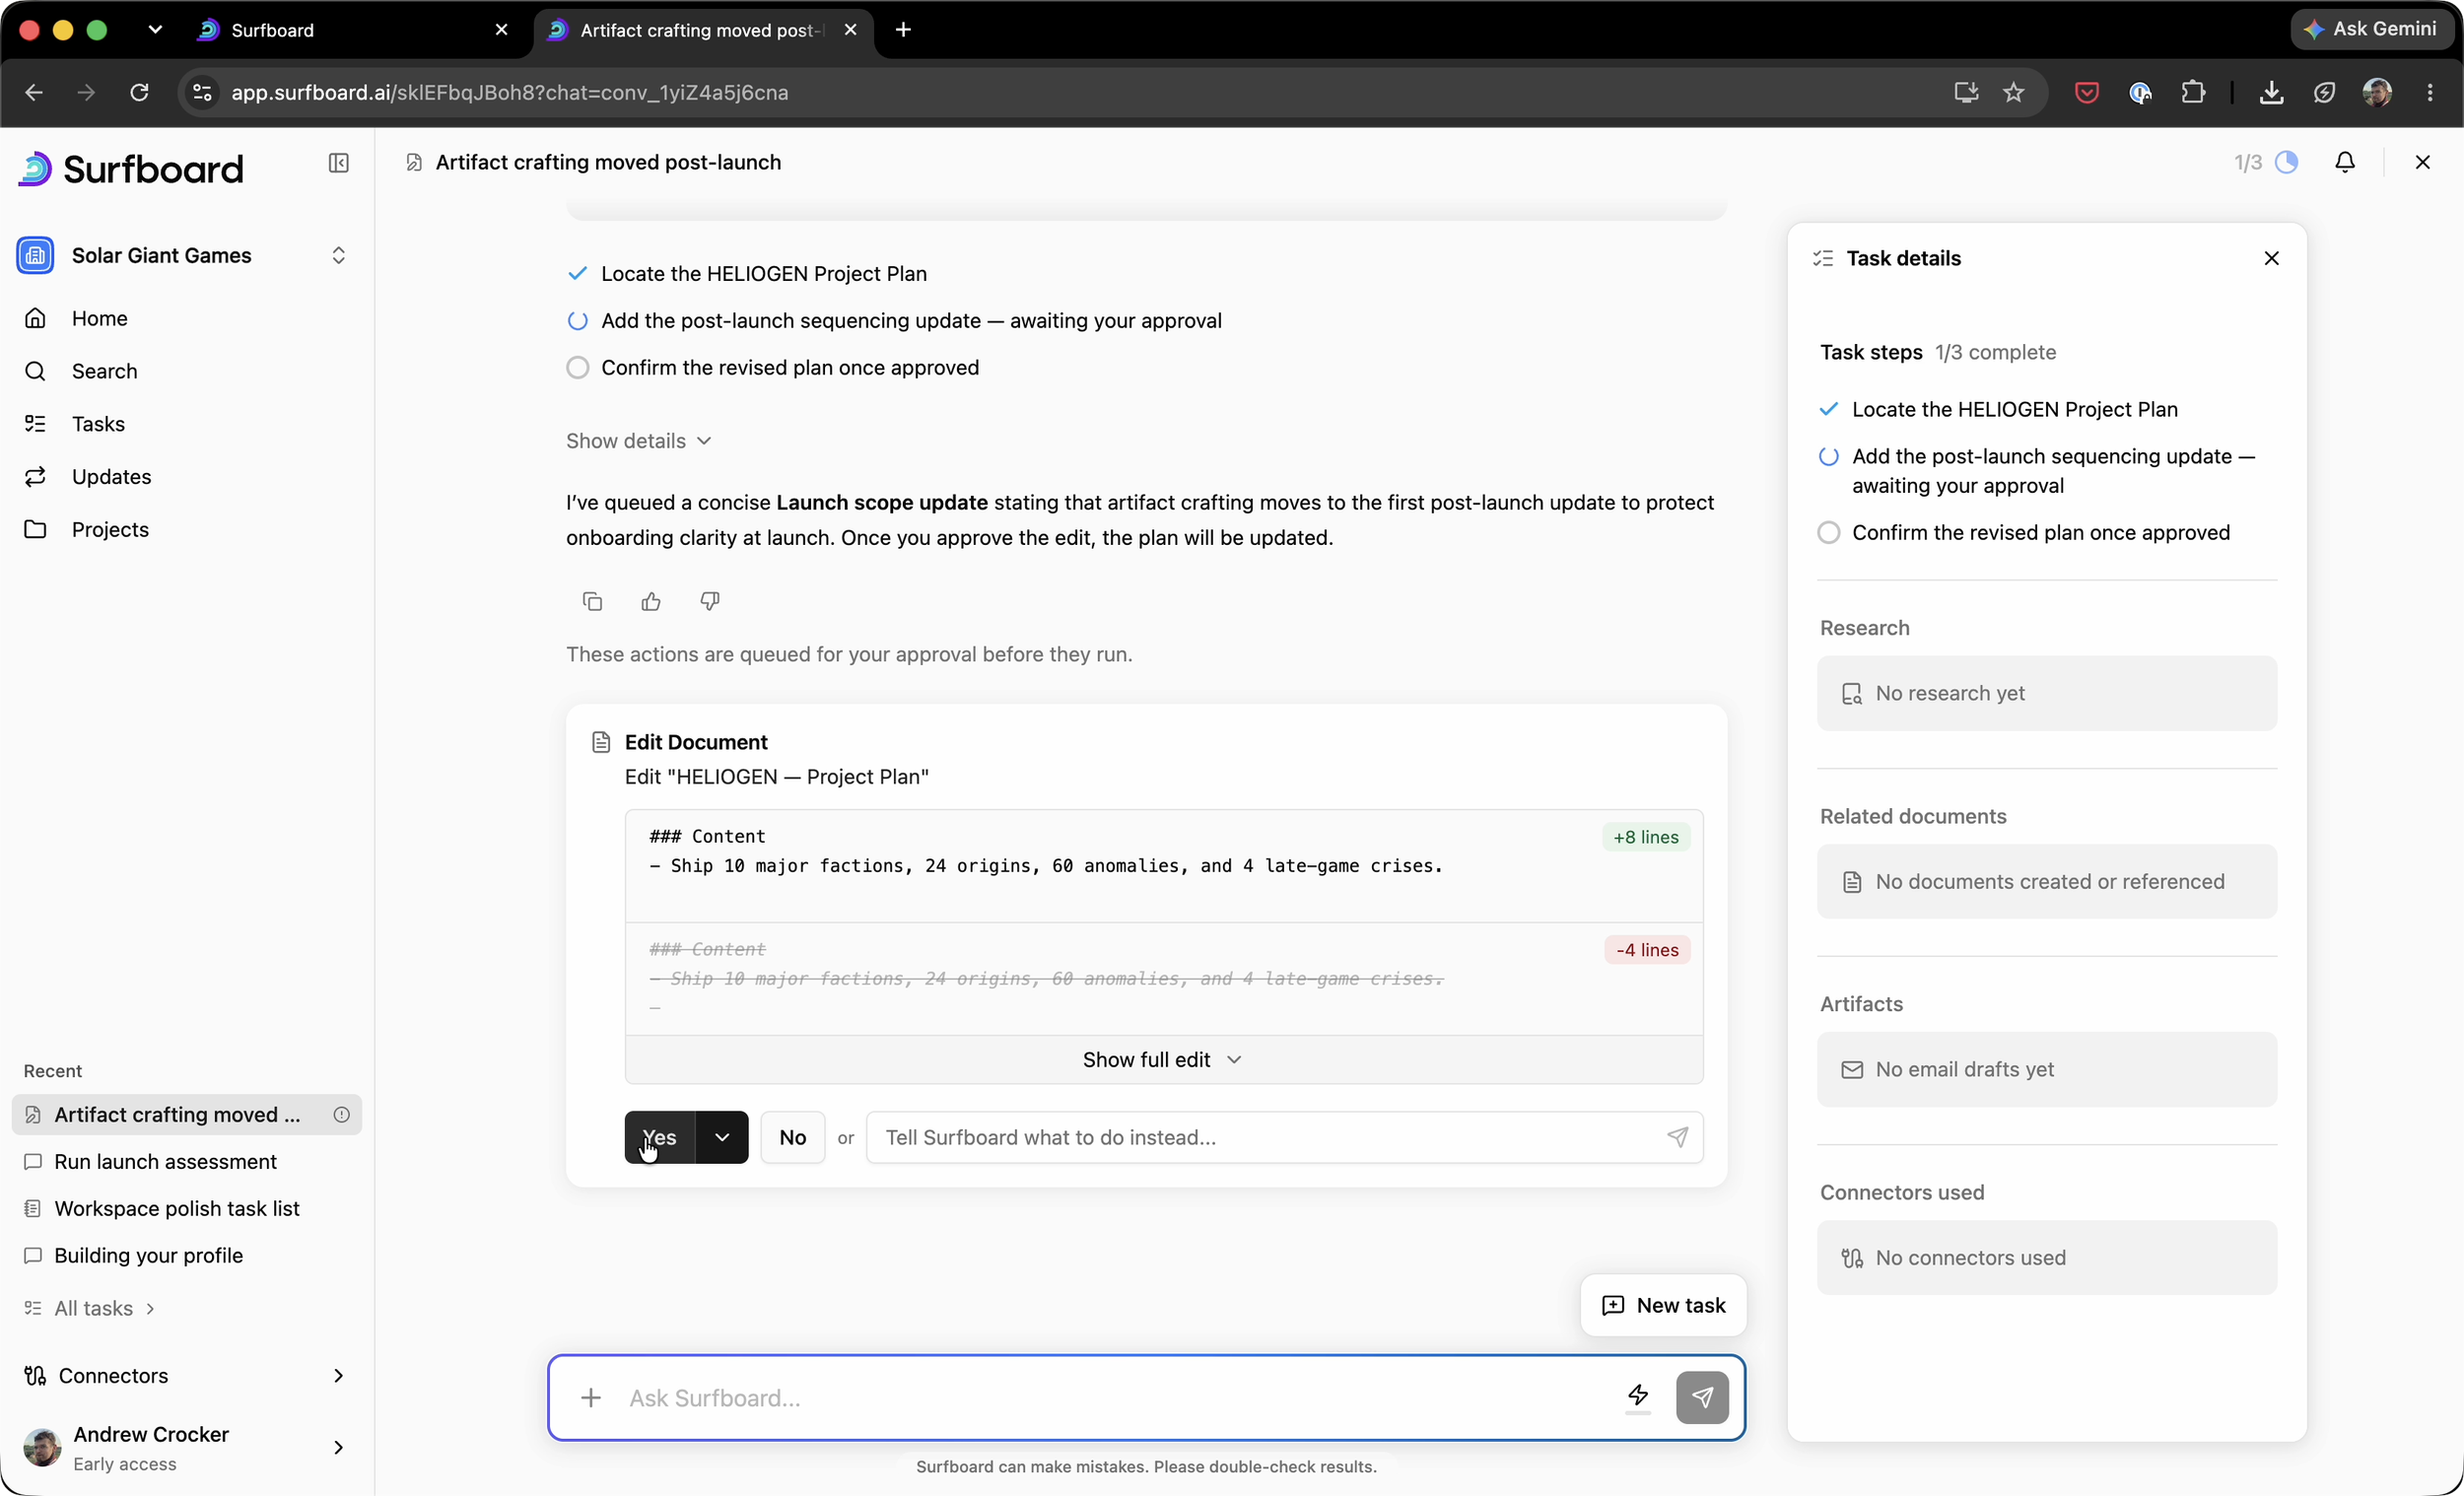The width and height of the screenshot is (2464, 1496).
Task: Click the Edit Document icon
Action: click(601, 742)
